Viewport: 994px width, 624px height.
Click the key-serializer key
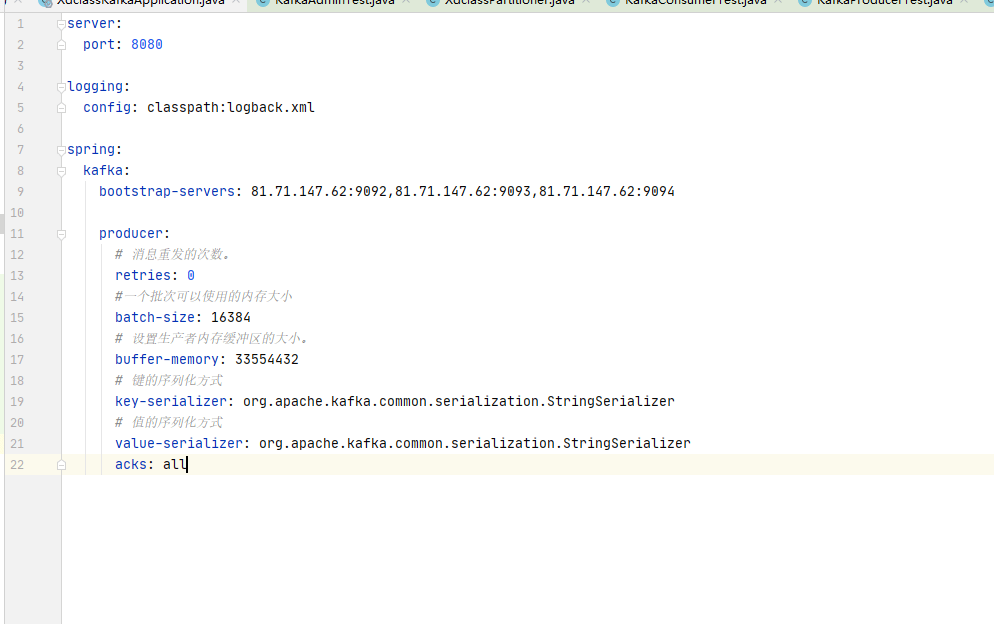(x=171, y=401)
